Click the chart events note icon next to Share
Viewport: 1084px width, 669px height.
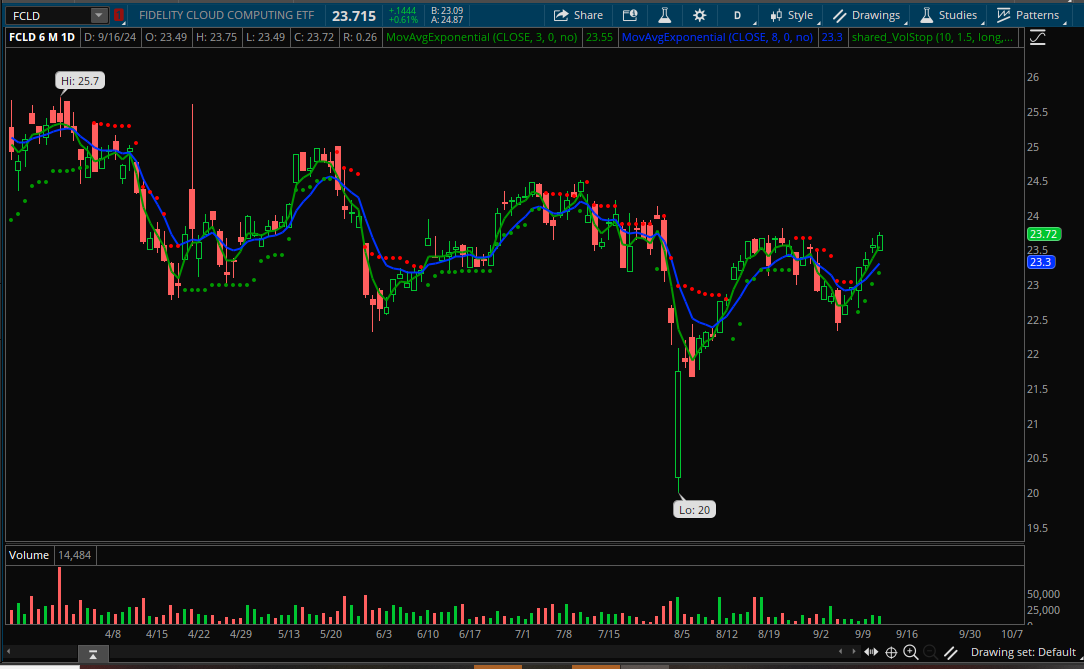pyautogui.click(x=629, y=15)
